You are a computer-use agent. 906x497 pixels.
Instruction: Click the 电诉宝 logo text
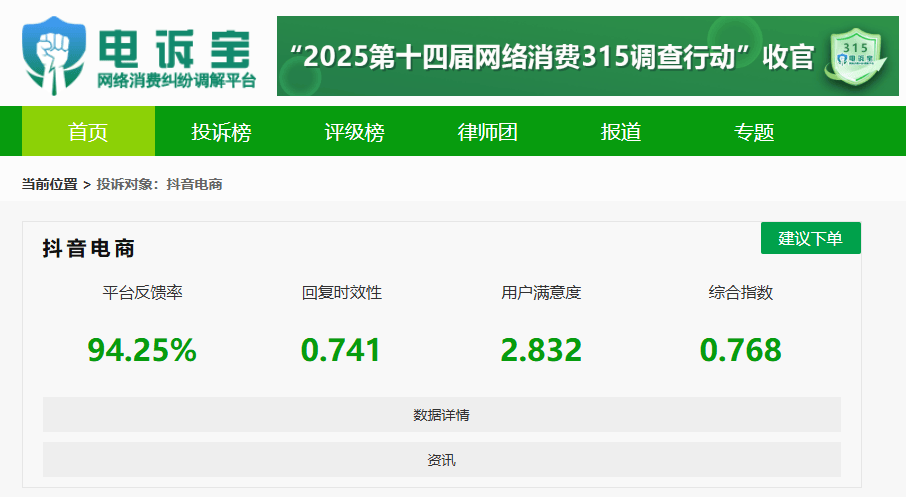(x=175, y=45)
